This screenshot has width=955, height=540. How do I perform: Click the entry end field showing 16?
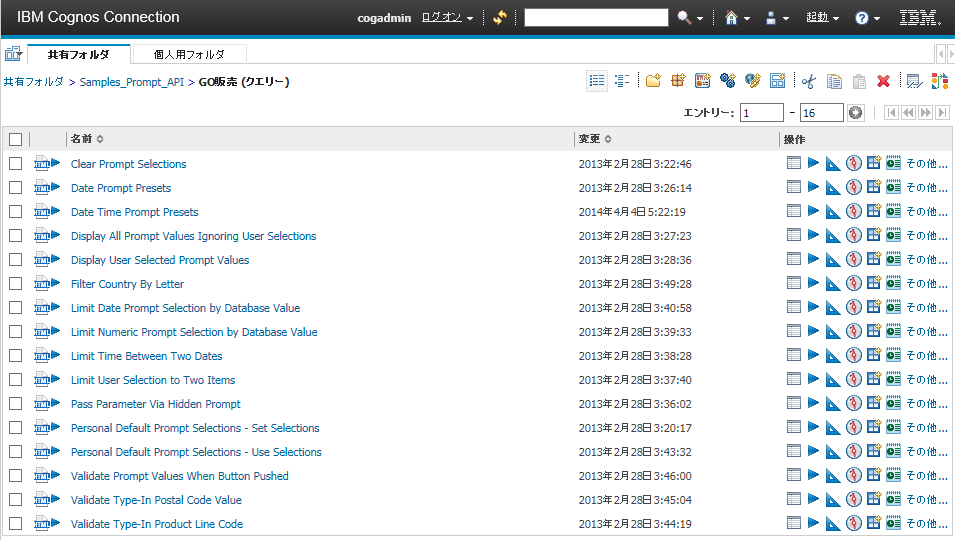pyautogui.click(x=822, y=113)
